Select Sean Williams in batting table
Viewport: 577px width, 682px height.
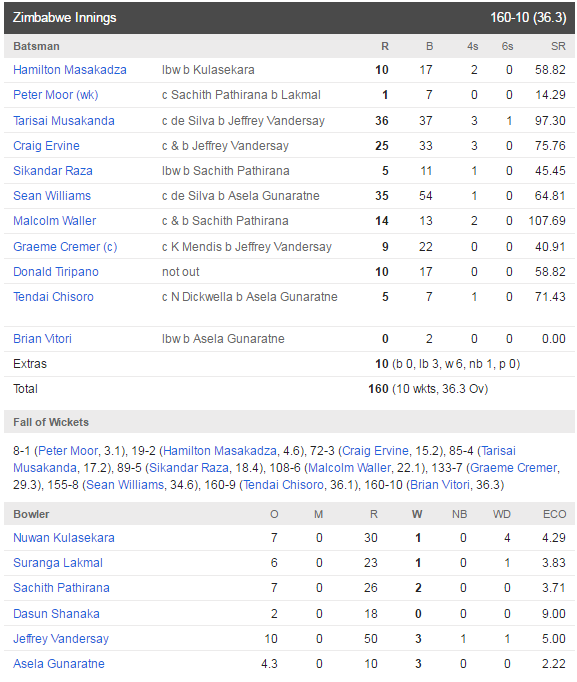[x=52, y=196]
